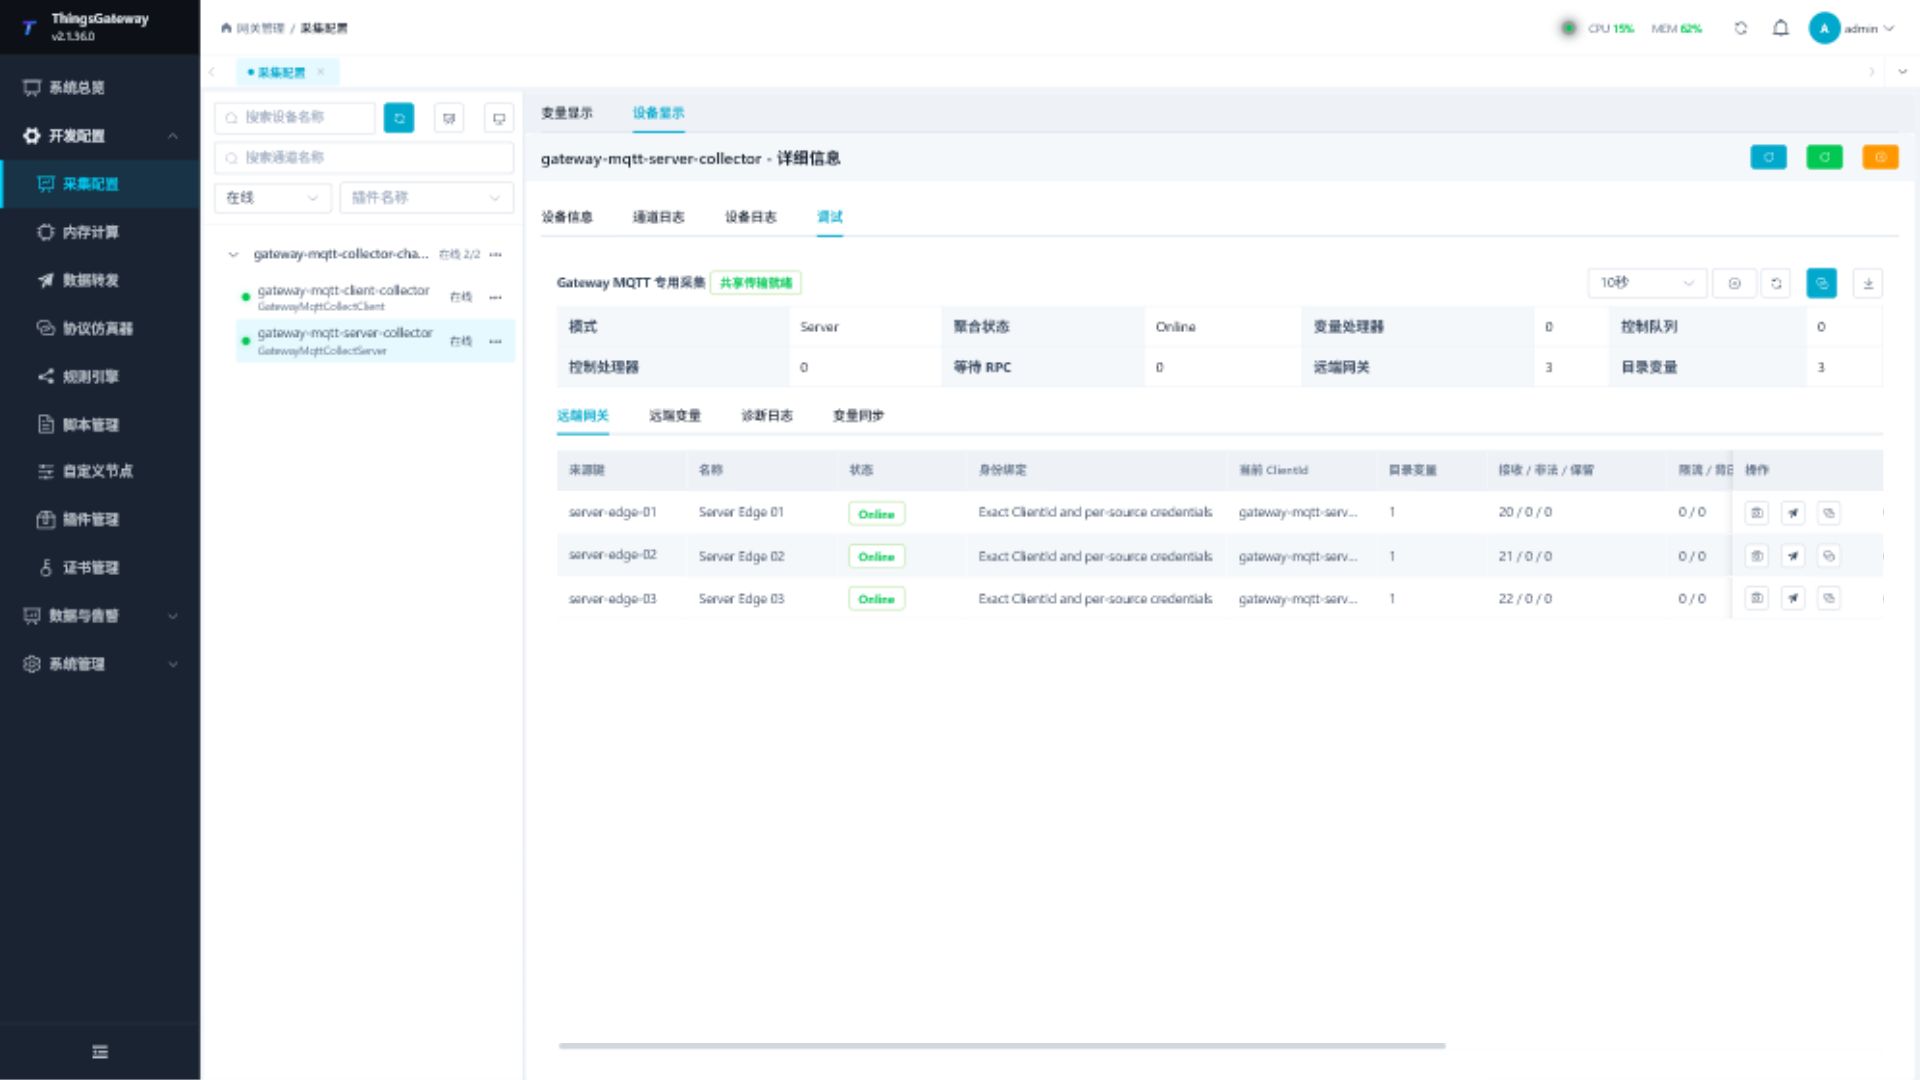Open 数据转发 in the sidebar
Image resolution: width=1920 pixels, height=1080 pixels.
(100, 280)
